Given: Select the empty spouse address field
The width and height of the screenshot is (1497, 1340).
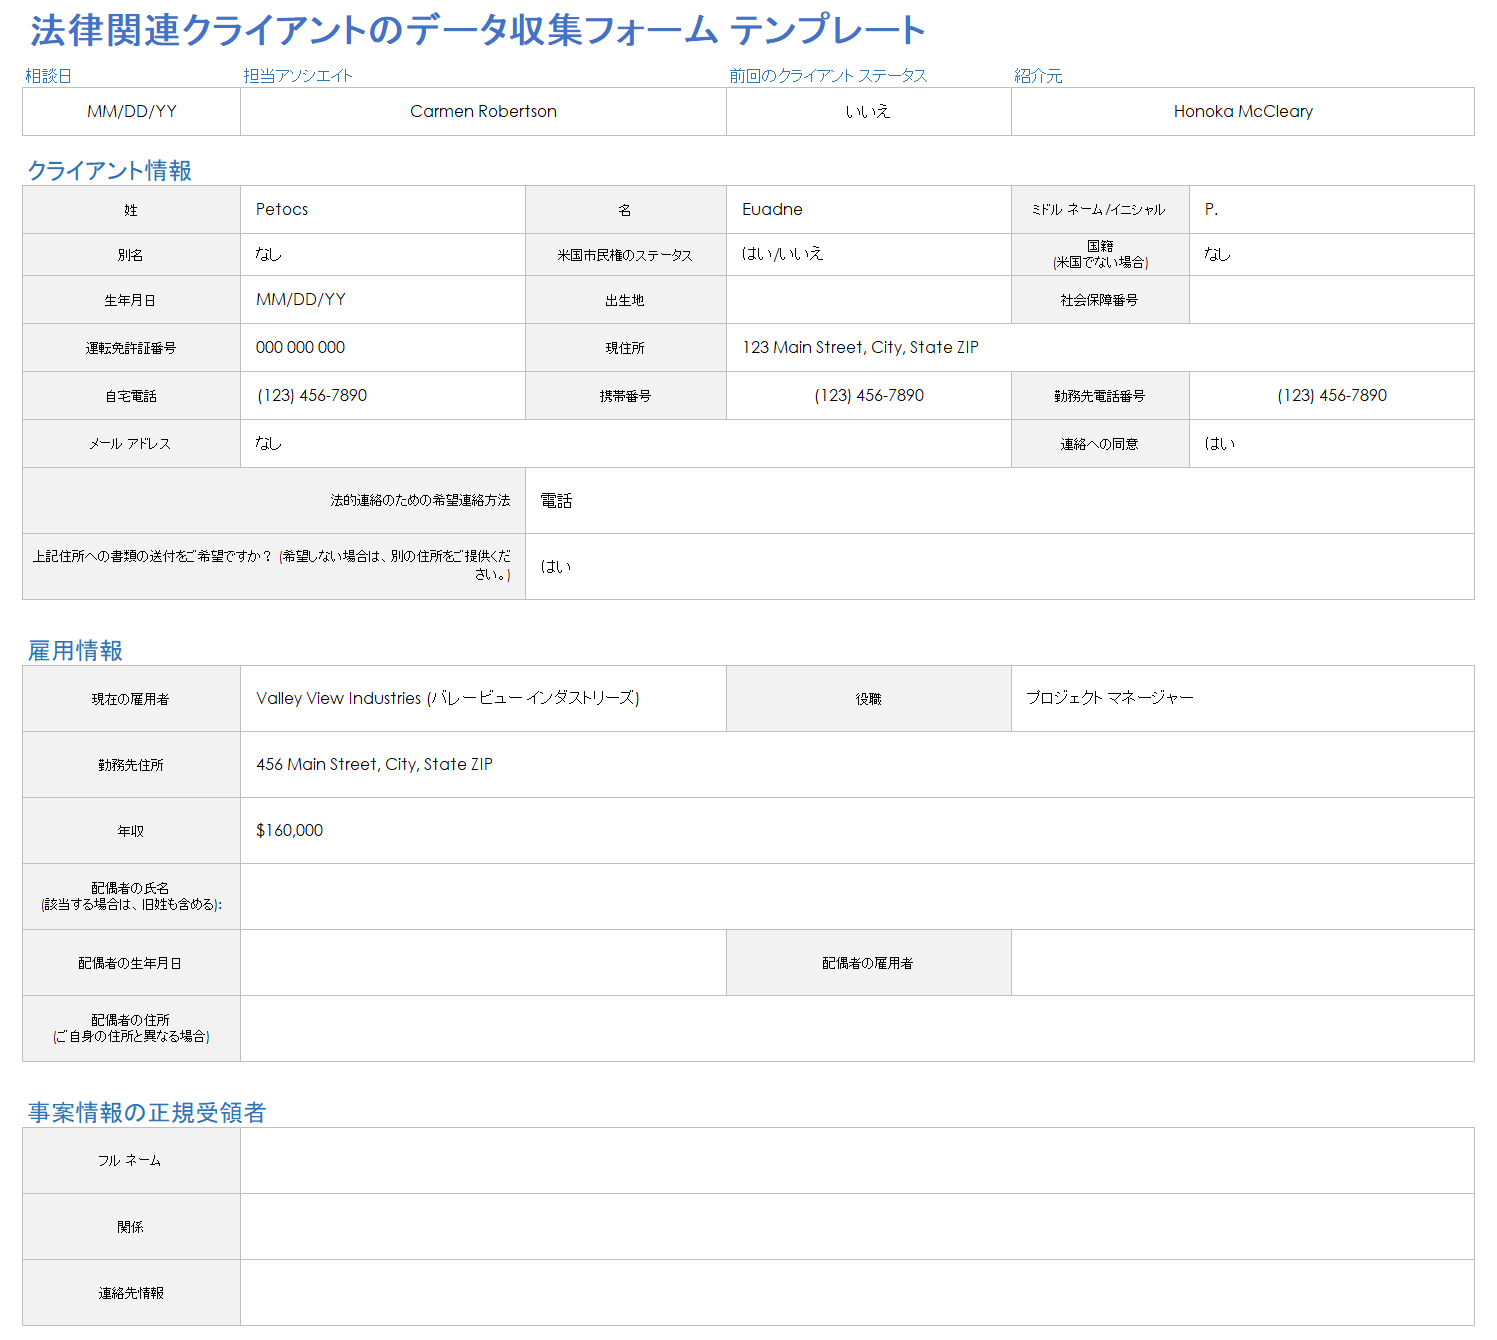Looking at the screenshot, I should [857, 1028].
